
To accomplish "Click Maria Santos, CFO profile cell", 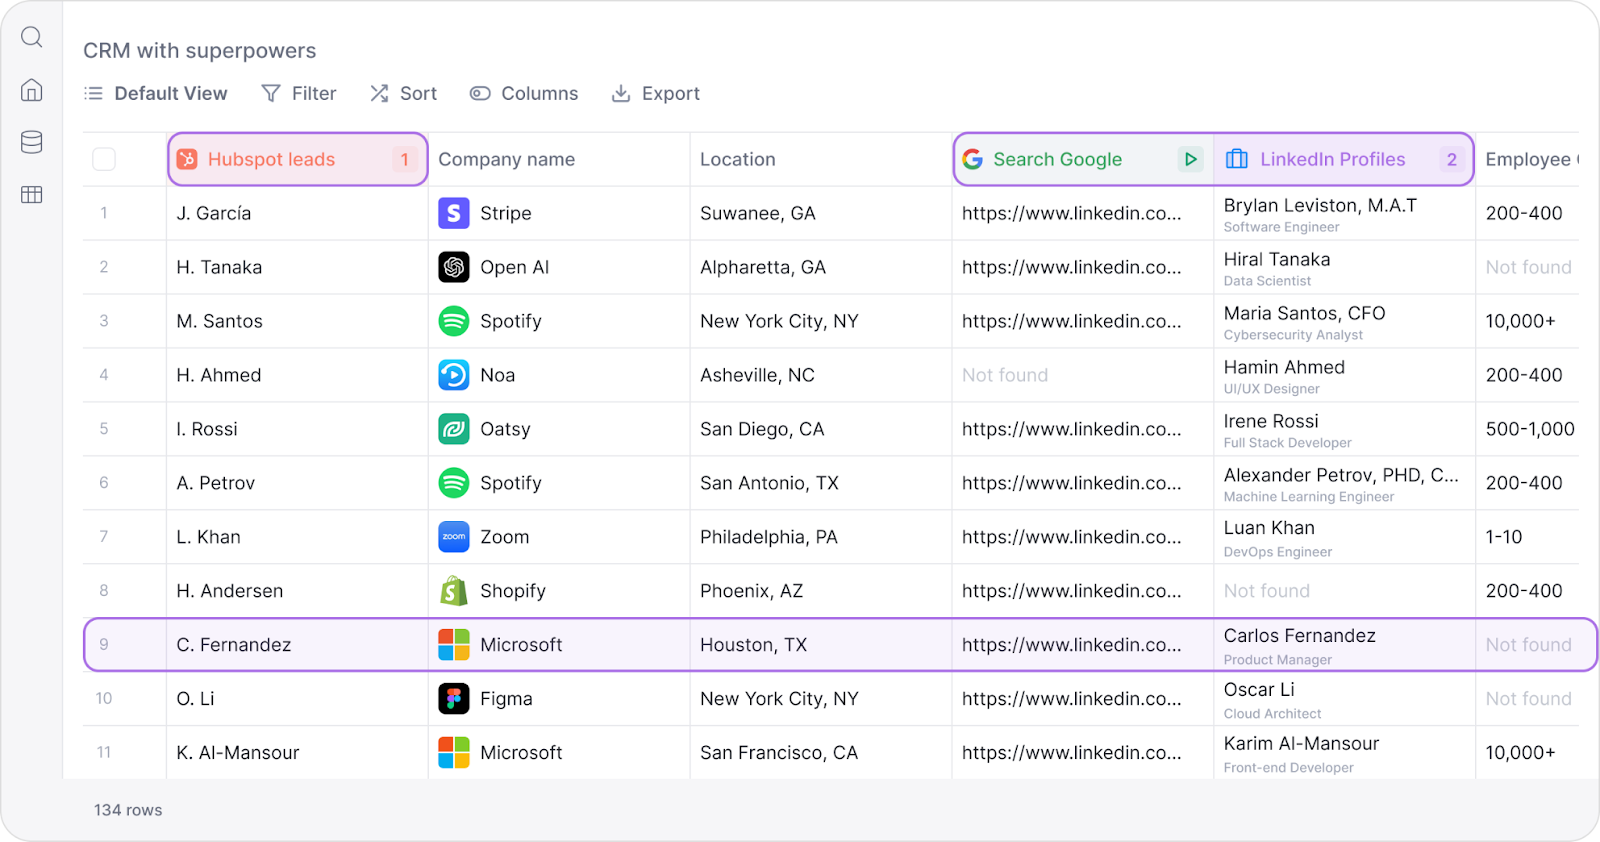I will tap(1345, 321).
